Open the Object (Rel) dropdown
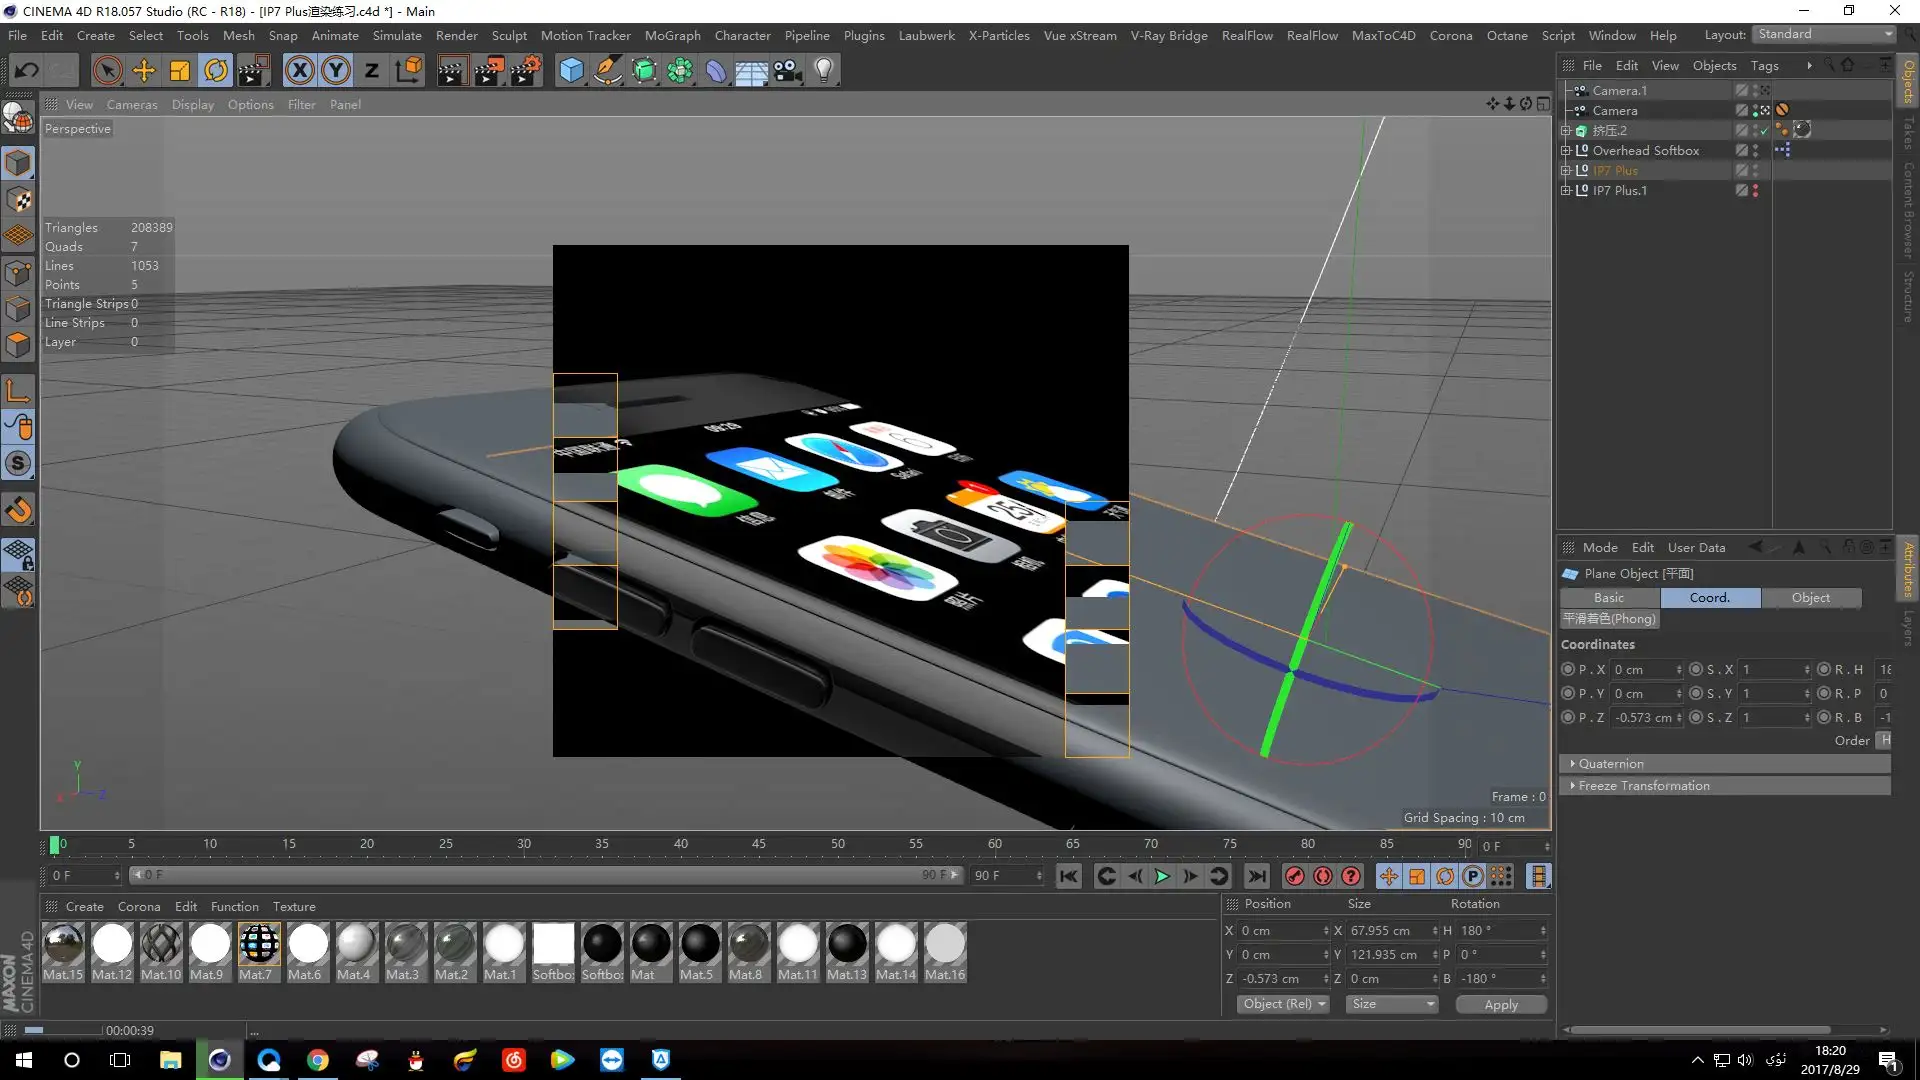Image resolution: width=1920 pixels, height=1080 pixels. coord(1283,1004)
